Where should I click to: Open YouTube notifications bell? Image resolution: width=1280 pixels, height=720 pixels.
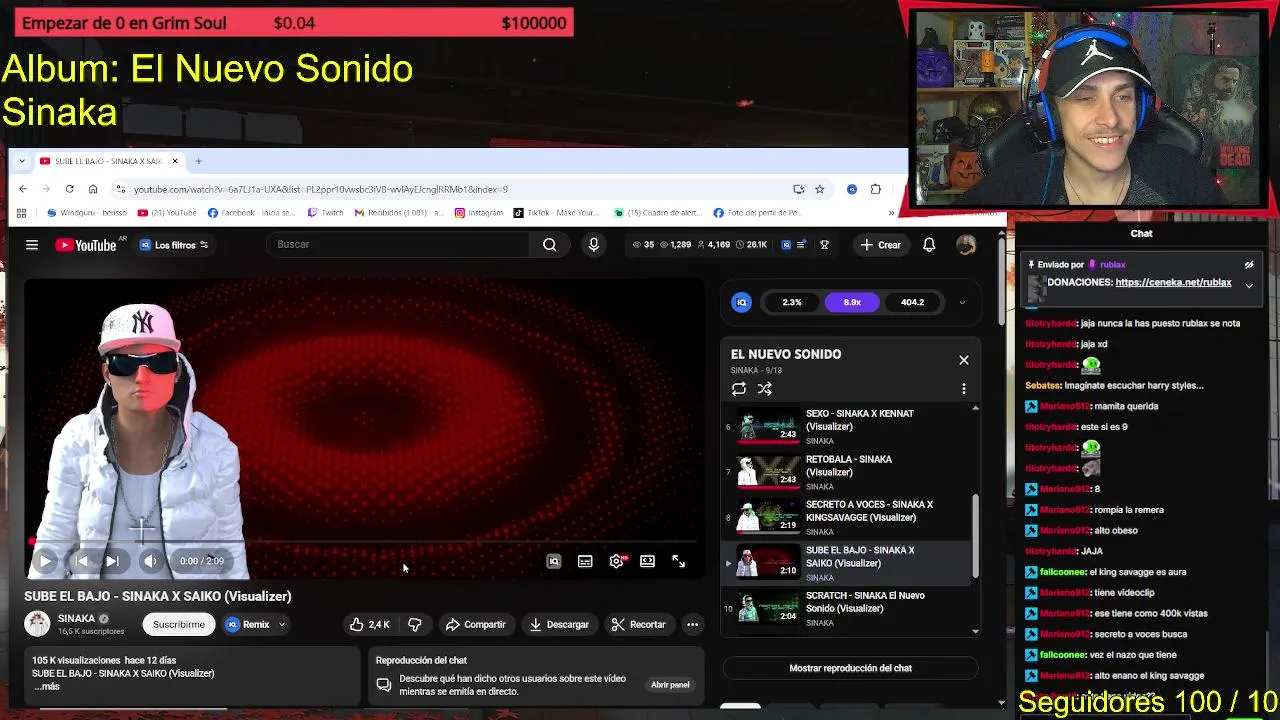pyautogui.click(x=929, y=245)
